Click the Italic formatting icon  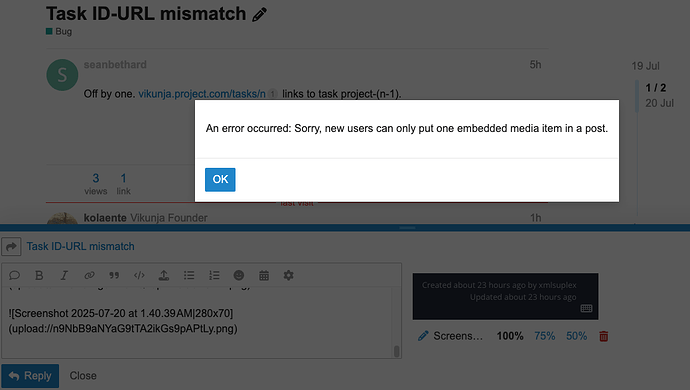(x=64, y=276)
